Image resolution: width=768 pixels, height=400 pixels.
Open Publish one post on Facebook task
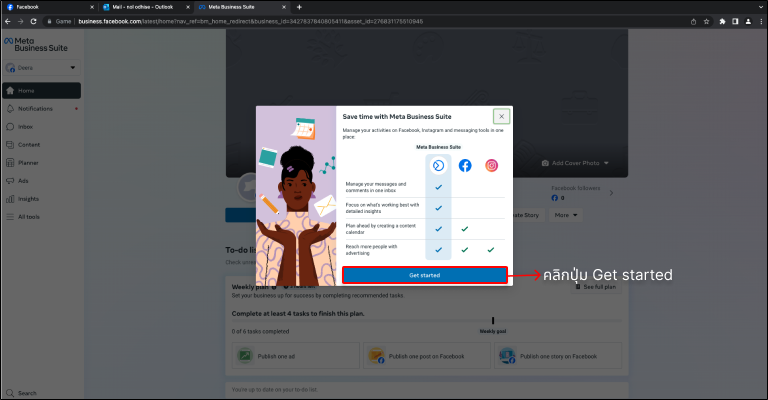click(427, 356)
